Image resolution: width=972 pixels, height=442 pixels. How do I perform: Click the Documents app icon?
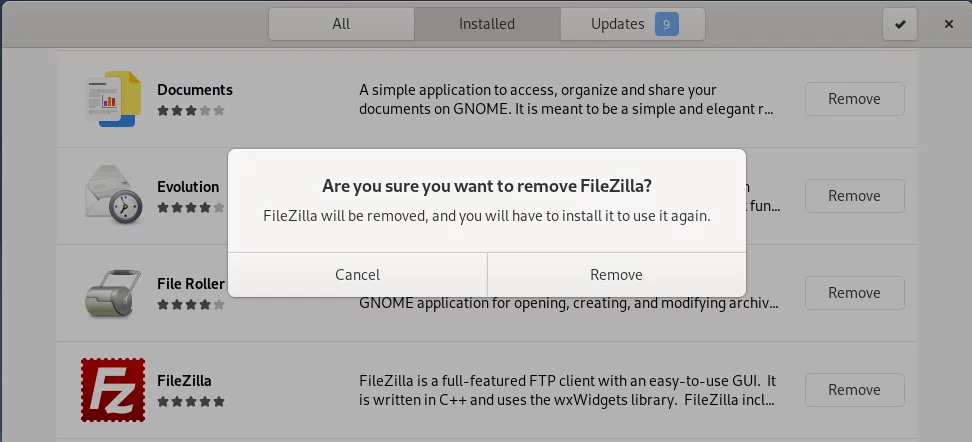point(113,99)
